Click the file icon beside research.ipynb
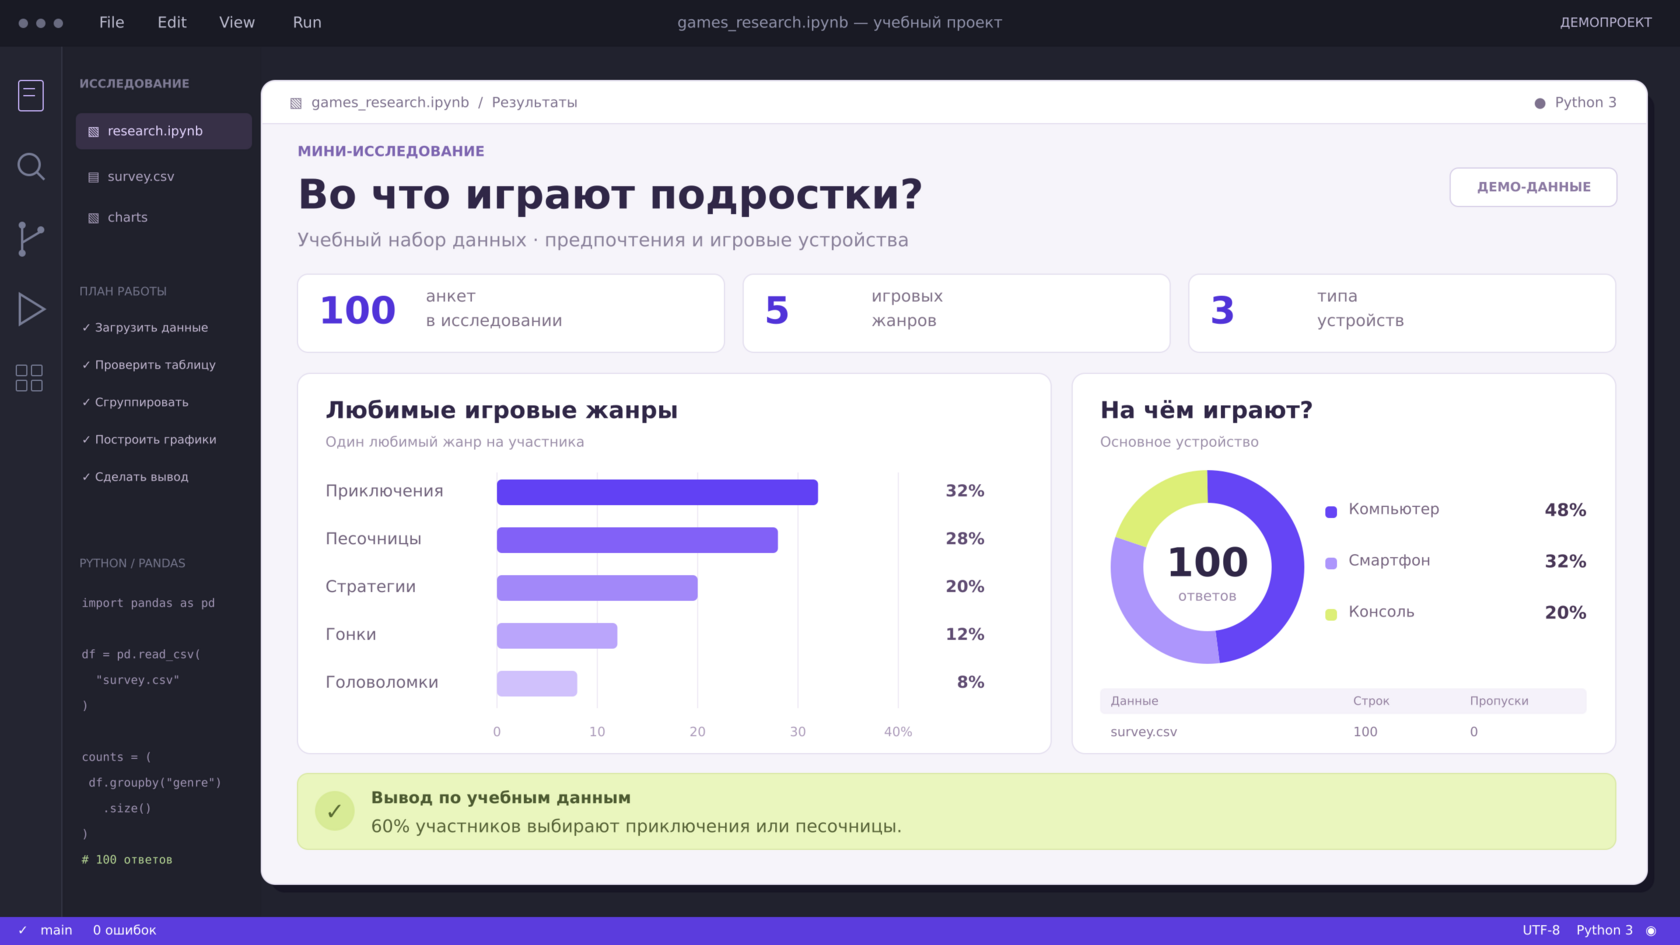 click(94, 132)
